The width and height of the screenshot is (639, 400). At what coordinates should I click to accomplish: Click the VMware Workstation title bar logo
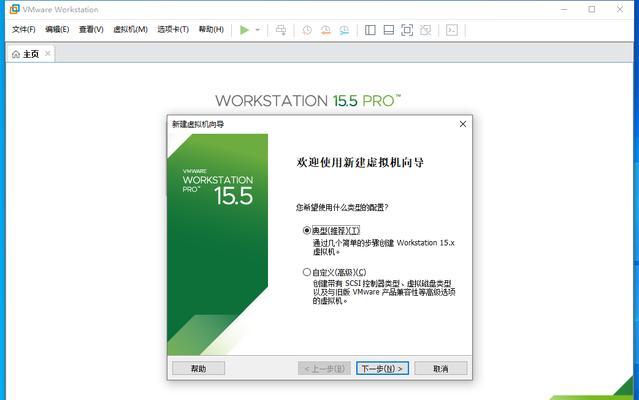click(15, 9)
